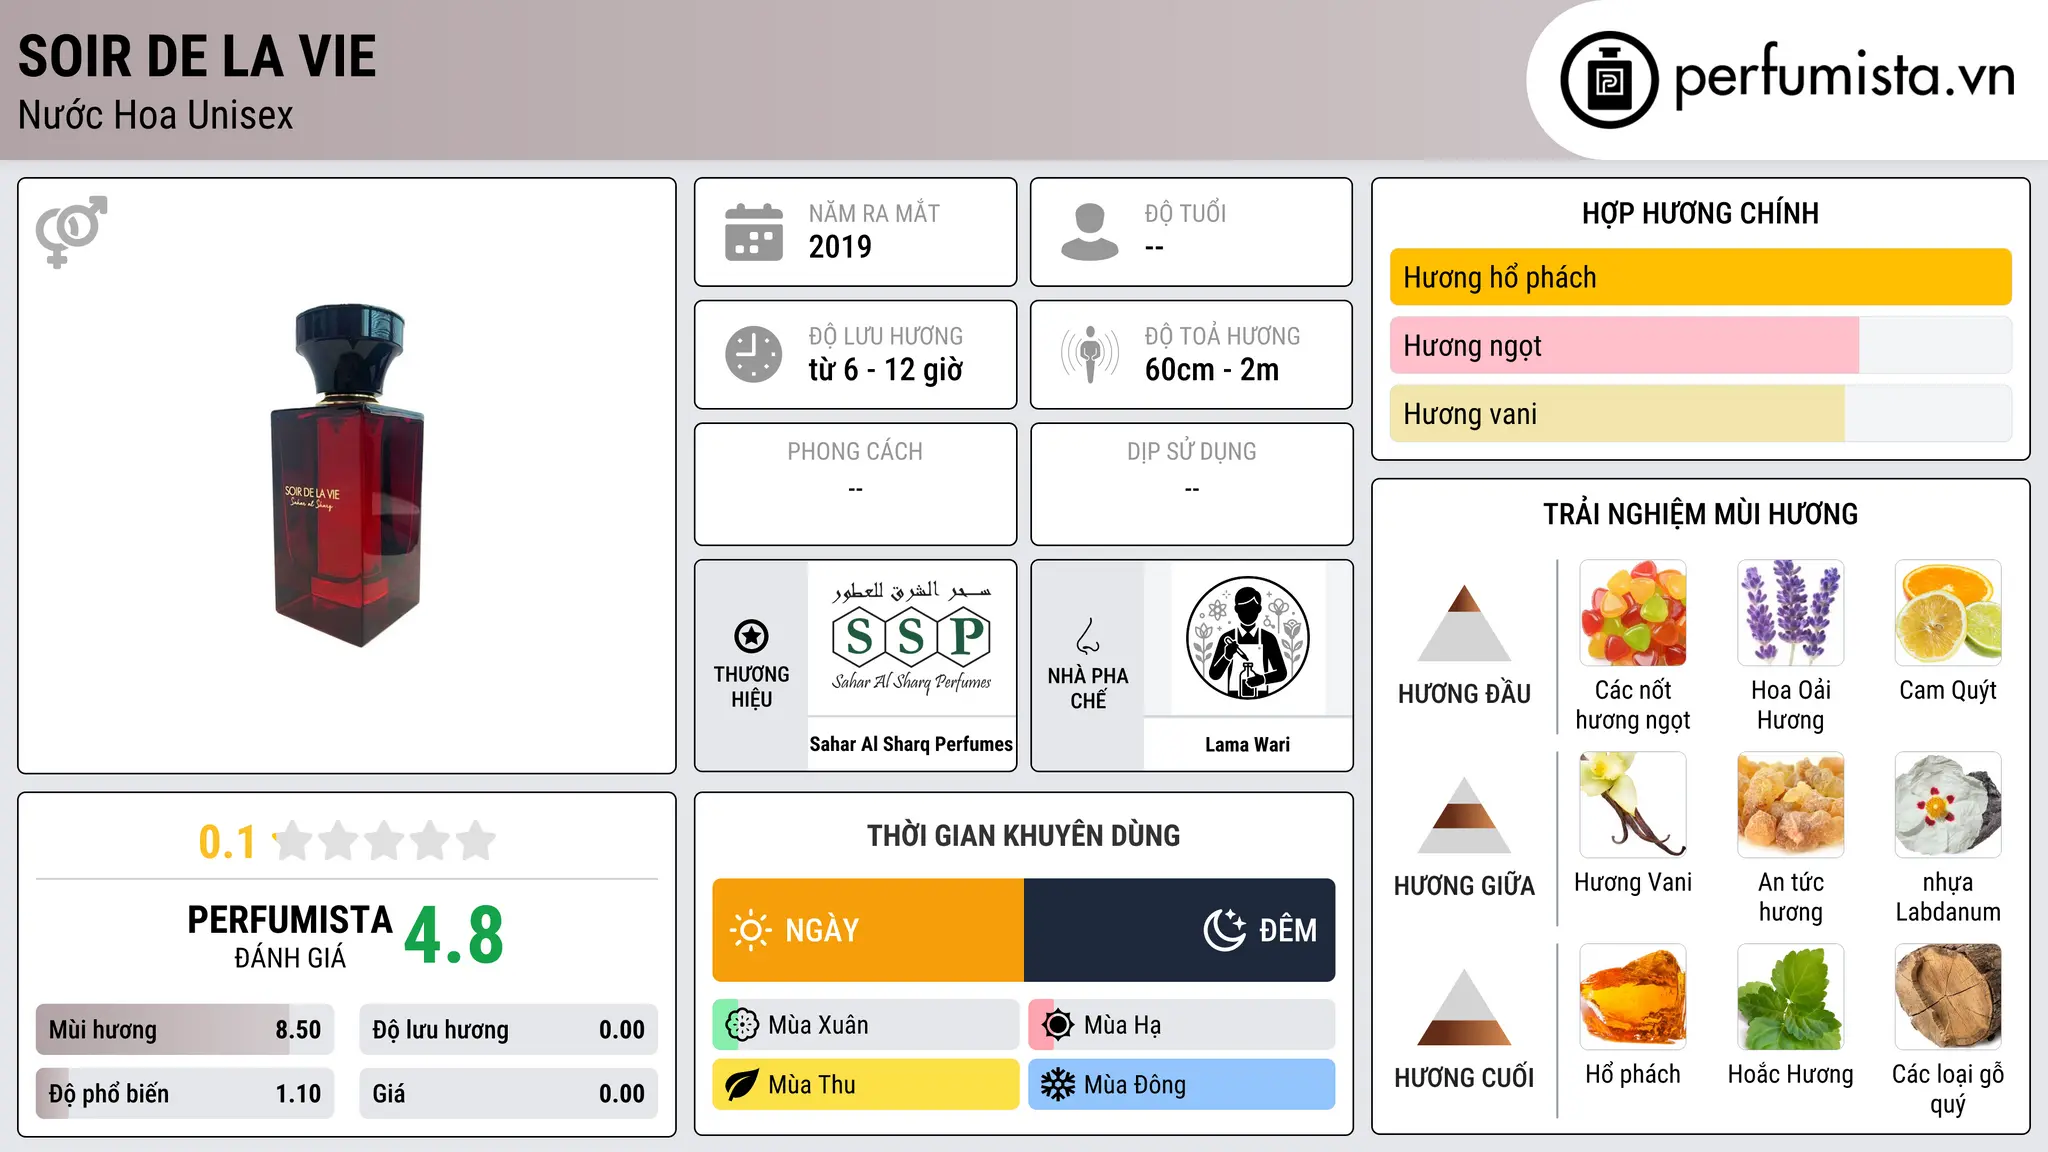Click the flower icon for Mùa Xuân
Viewport: 2048px width, 1152px height.
742,1025
